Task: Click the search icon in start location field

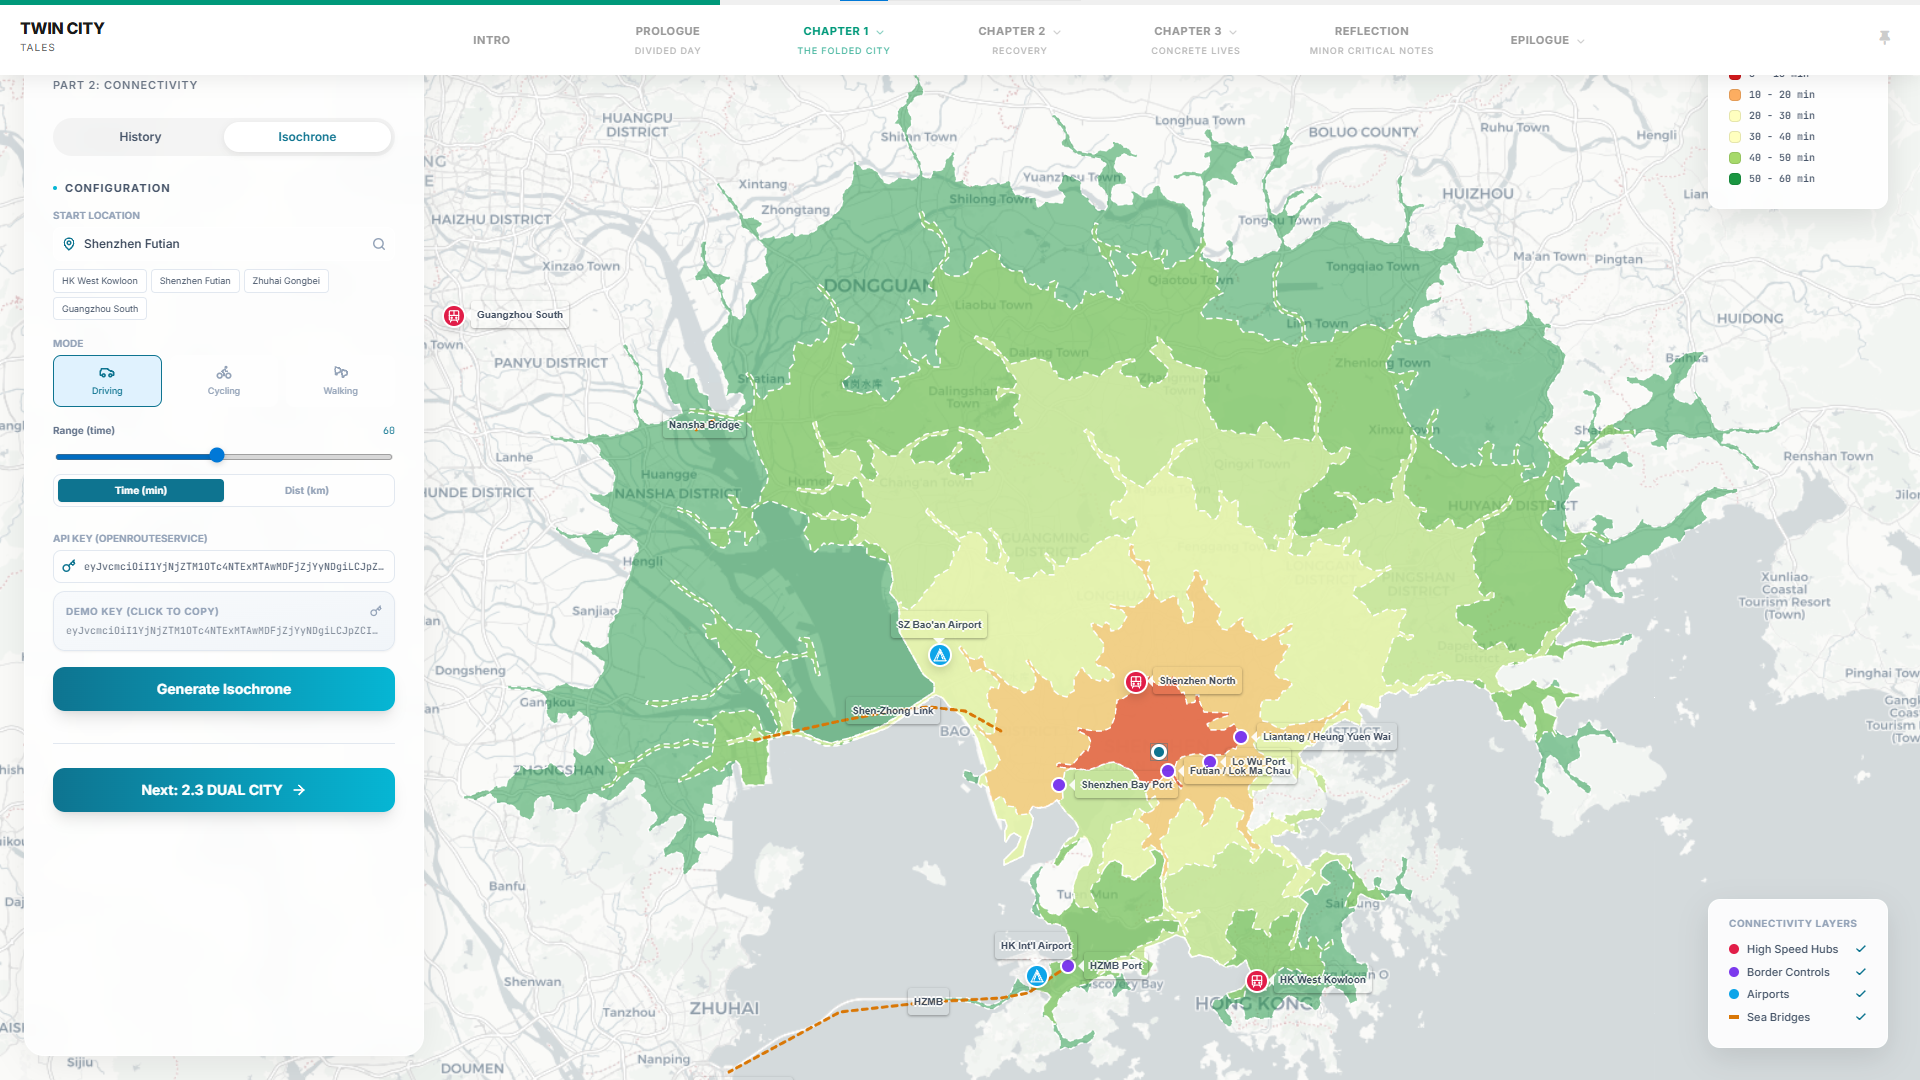Action: click(x=379, y=244)
